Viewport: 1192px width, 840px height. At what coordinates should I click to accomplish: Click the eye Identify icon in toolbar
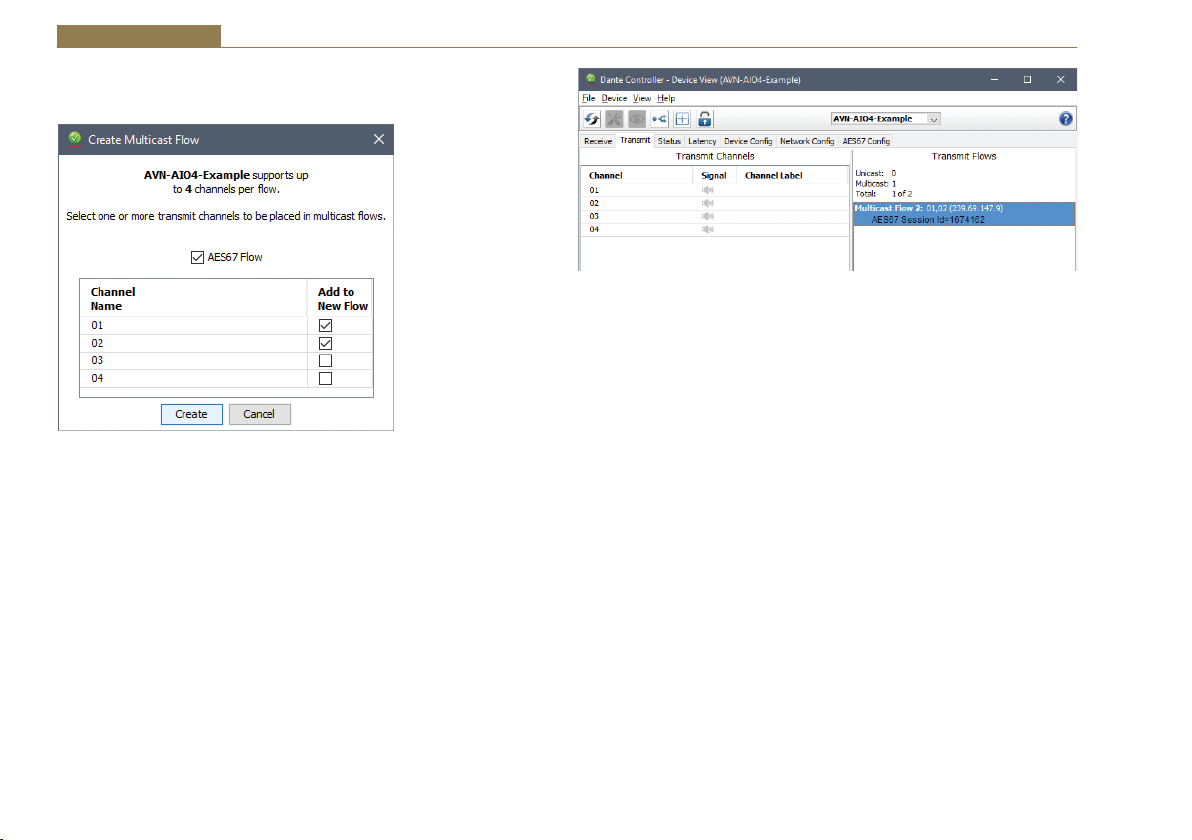point(637,119)
